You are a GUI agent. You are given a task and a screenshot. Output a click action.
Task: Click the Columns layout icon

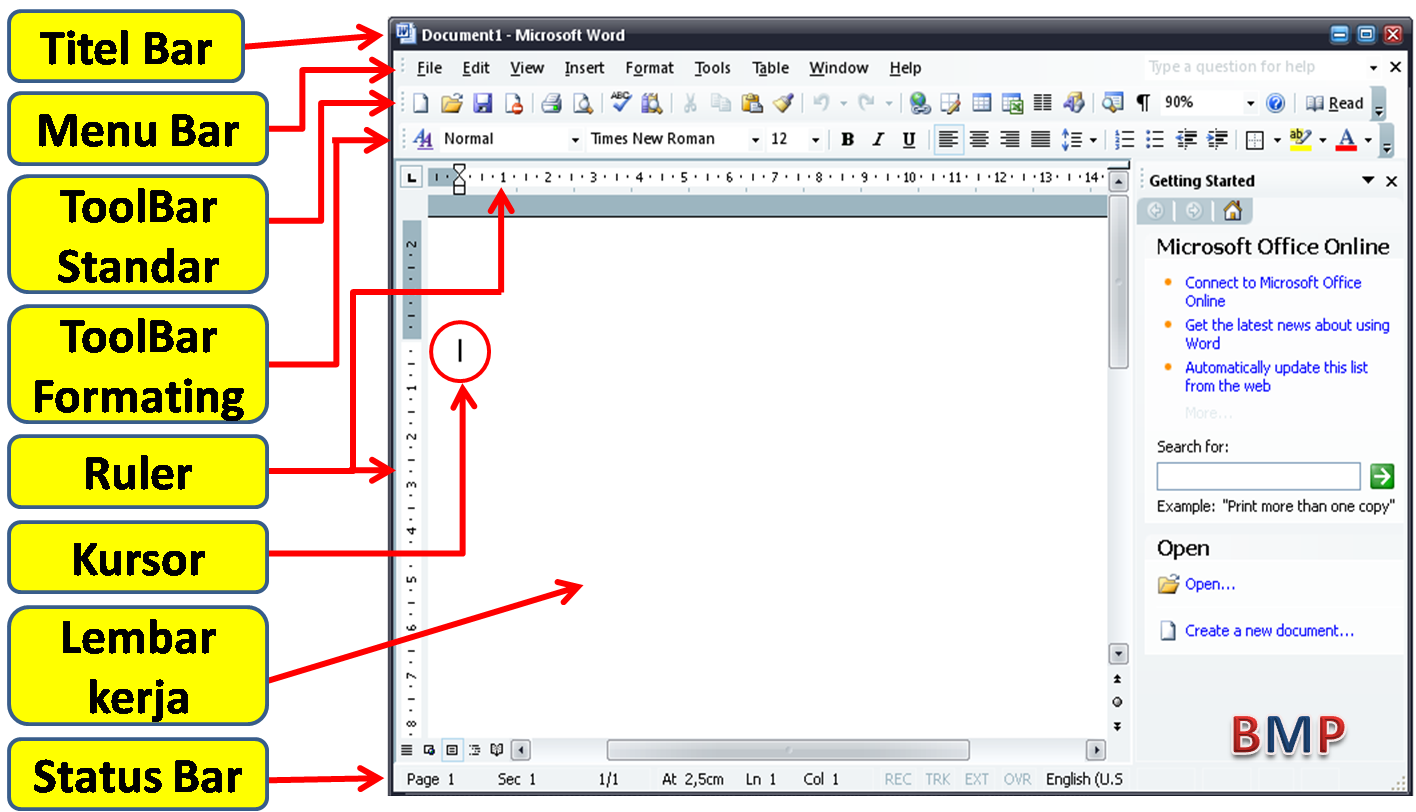(1043, 103)
